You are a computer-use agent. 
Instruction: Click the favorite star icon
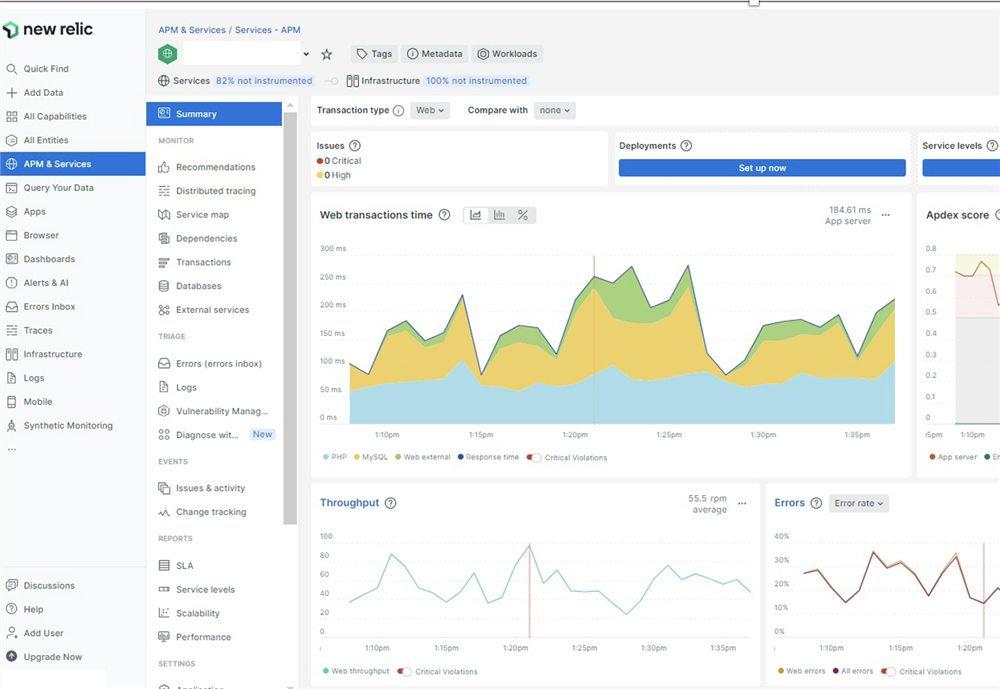(x=326, y=55)
